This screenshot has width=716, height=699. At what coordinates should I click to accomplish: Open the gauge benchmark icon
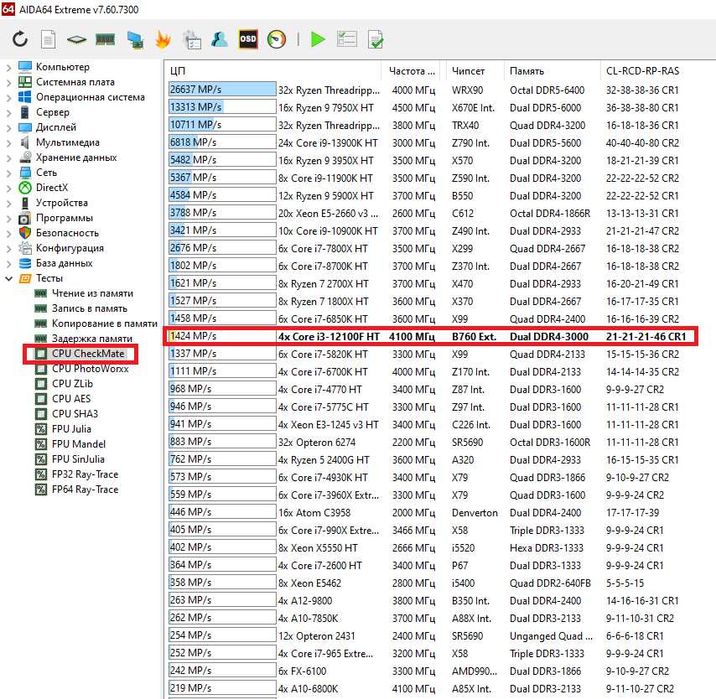click(x=277, y=39)
